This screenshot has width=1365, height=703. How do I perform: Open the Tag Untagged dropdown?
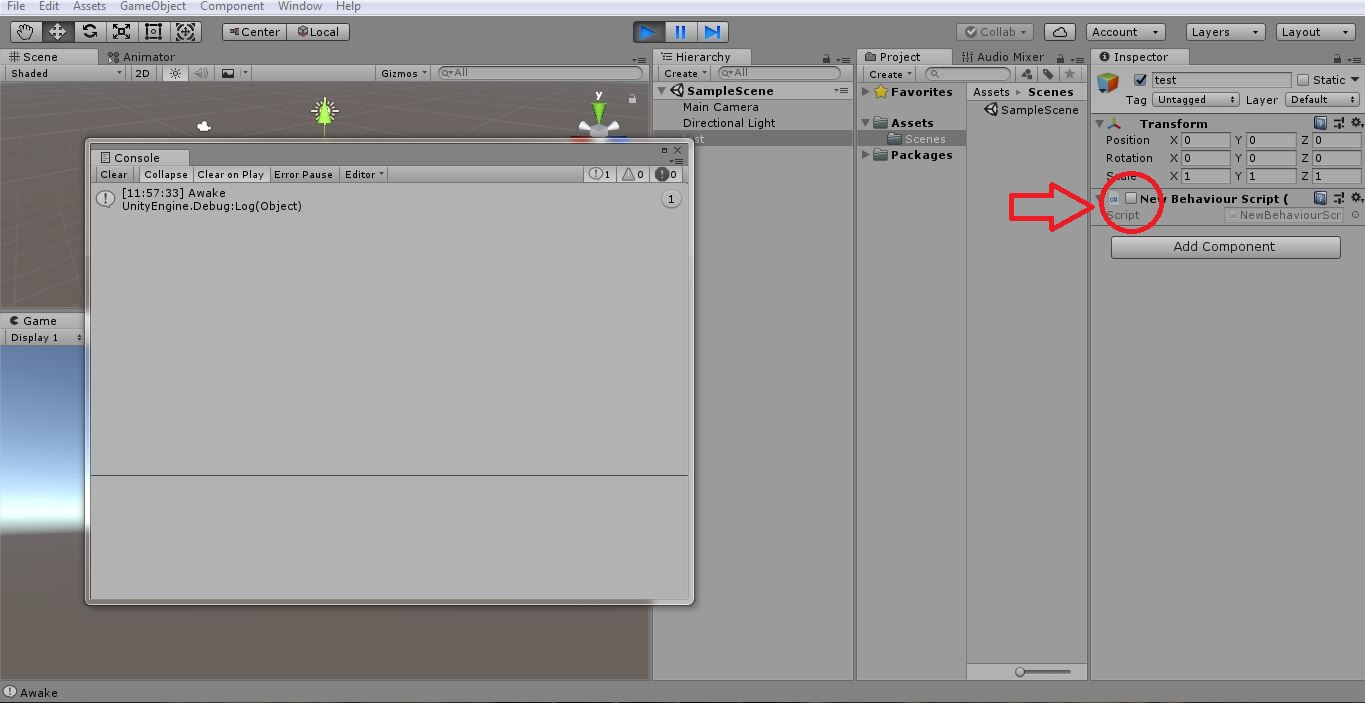click(1196, 100)
